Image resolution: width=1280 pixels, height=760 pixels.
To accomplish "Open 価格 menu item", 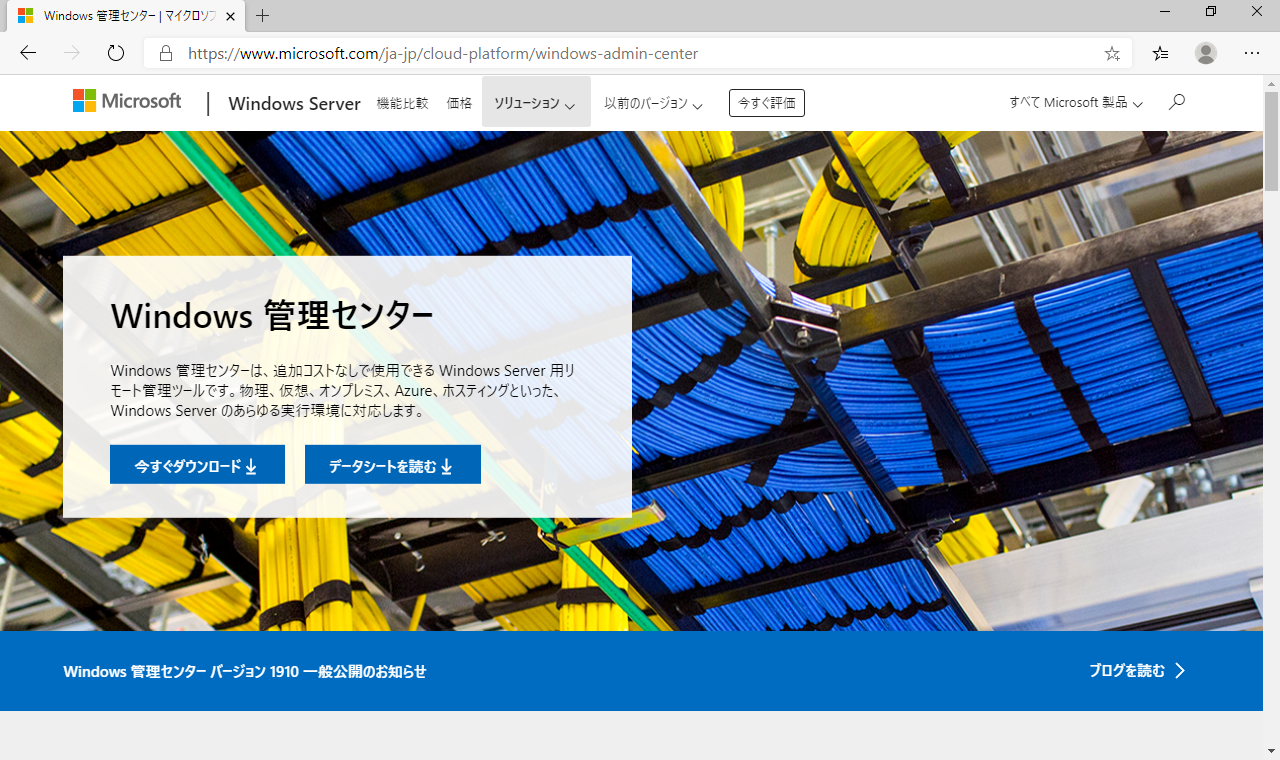I will (459, 103).
